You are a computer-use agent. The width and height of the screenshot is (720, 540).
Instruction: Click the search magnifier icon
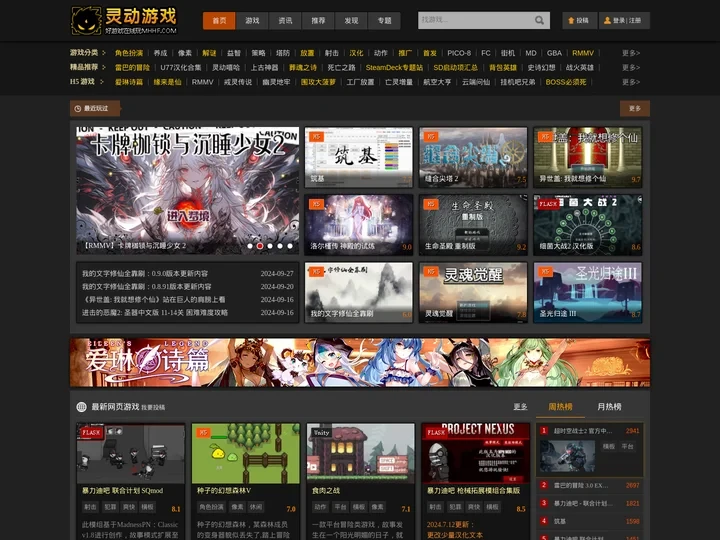coord(539,20)
